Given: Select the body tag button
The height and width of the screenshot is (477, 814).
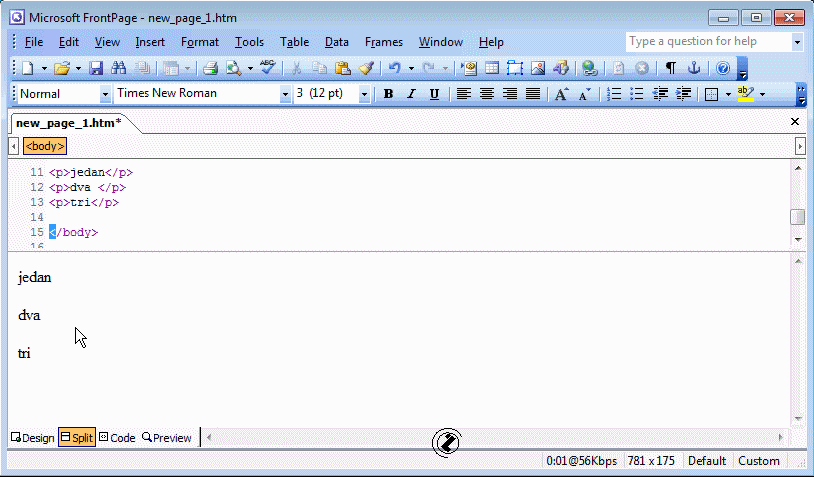Looking at the screenshot, I should click(45, 146).
